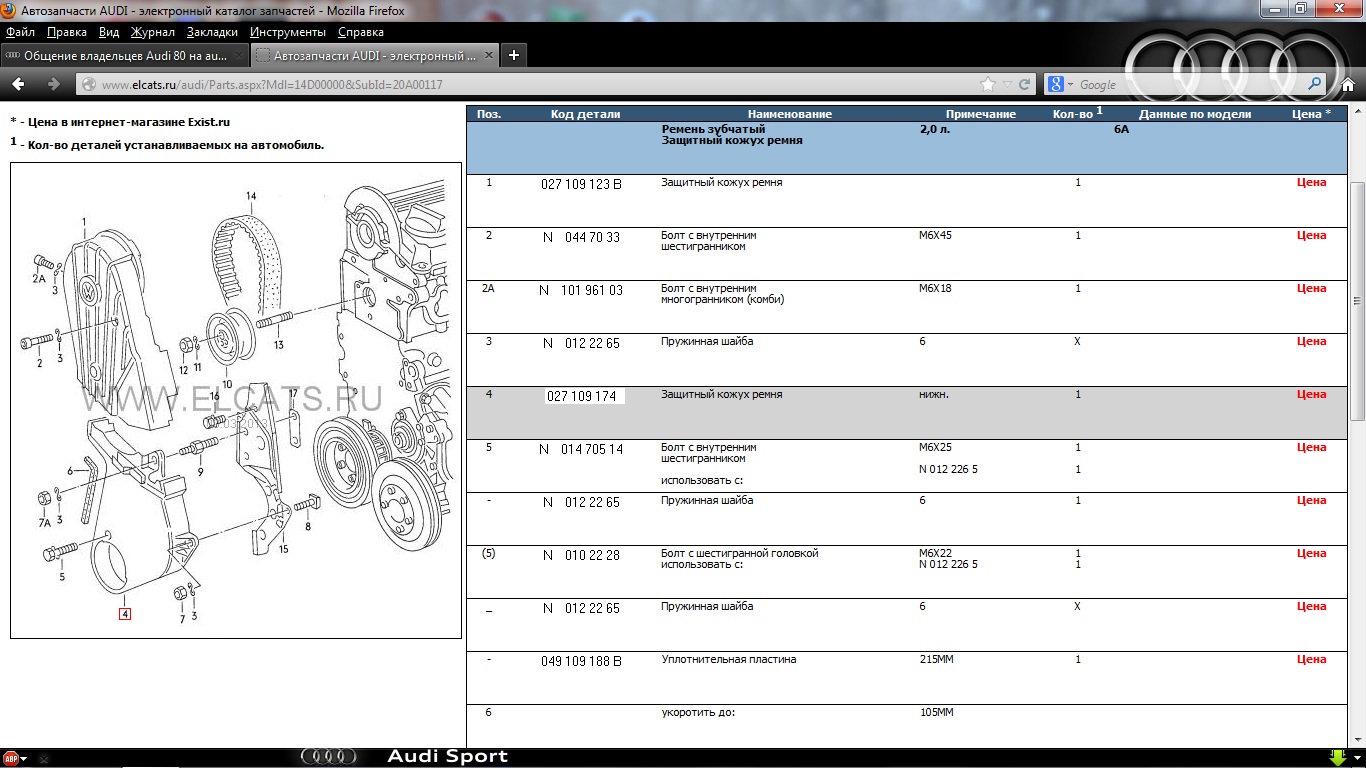Open the Adblock Plus dropdown arrow
The image size is (1366, 768).
[x=23, y=759]
